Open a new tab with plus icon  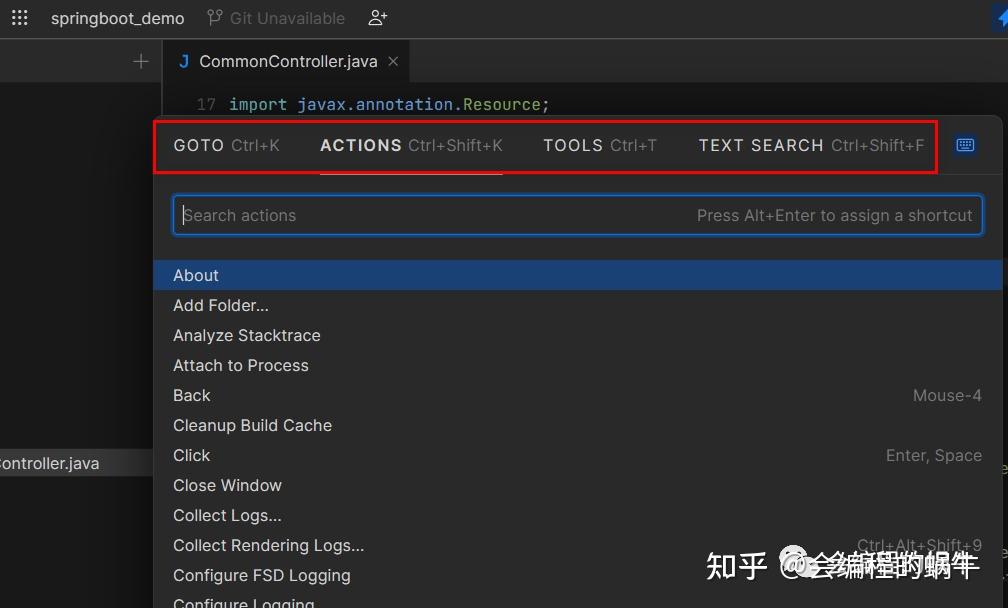click(140, 61)
